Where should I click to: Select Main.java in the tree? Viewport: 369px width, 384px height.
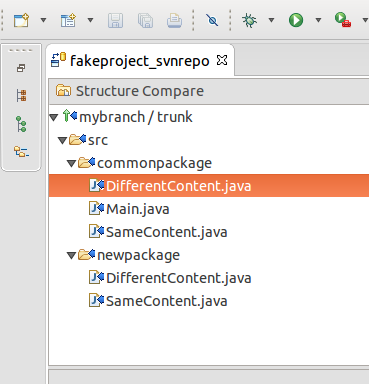tap(138, 209)
